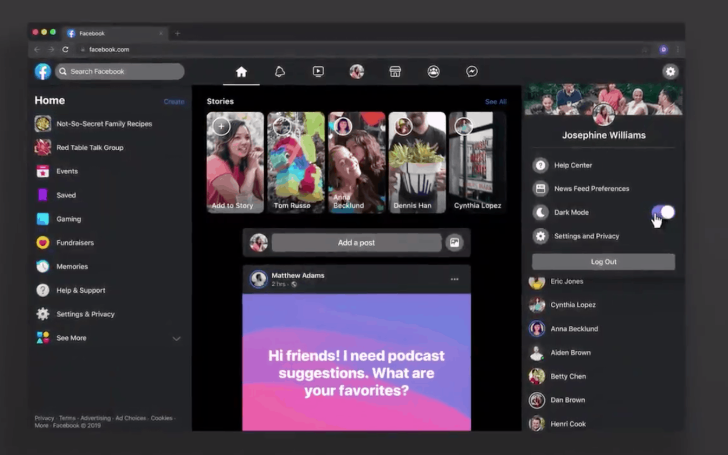Click the Facebook logo icon
Image resolution: width=728 pixels, height=455 pixels.
click(x=43, y=72)
